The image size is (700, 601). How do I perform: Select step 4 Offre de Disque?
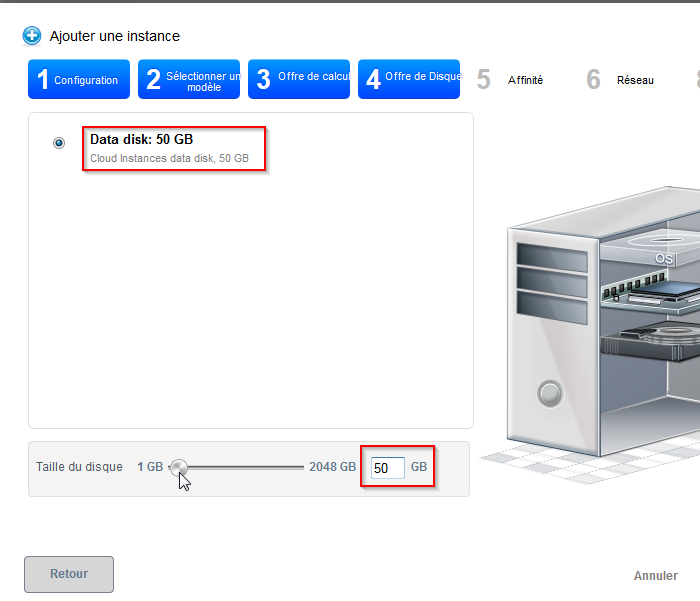pos(409,79)
